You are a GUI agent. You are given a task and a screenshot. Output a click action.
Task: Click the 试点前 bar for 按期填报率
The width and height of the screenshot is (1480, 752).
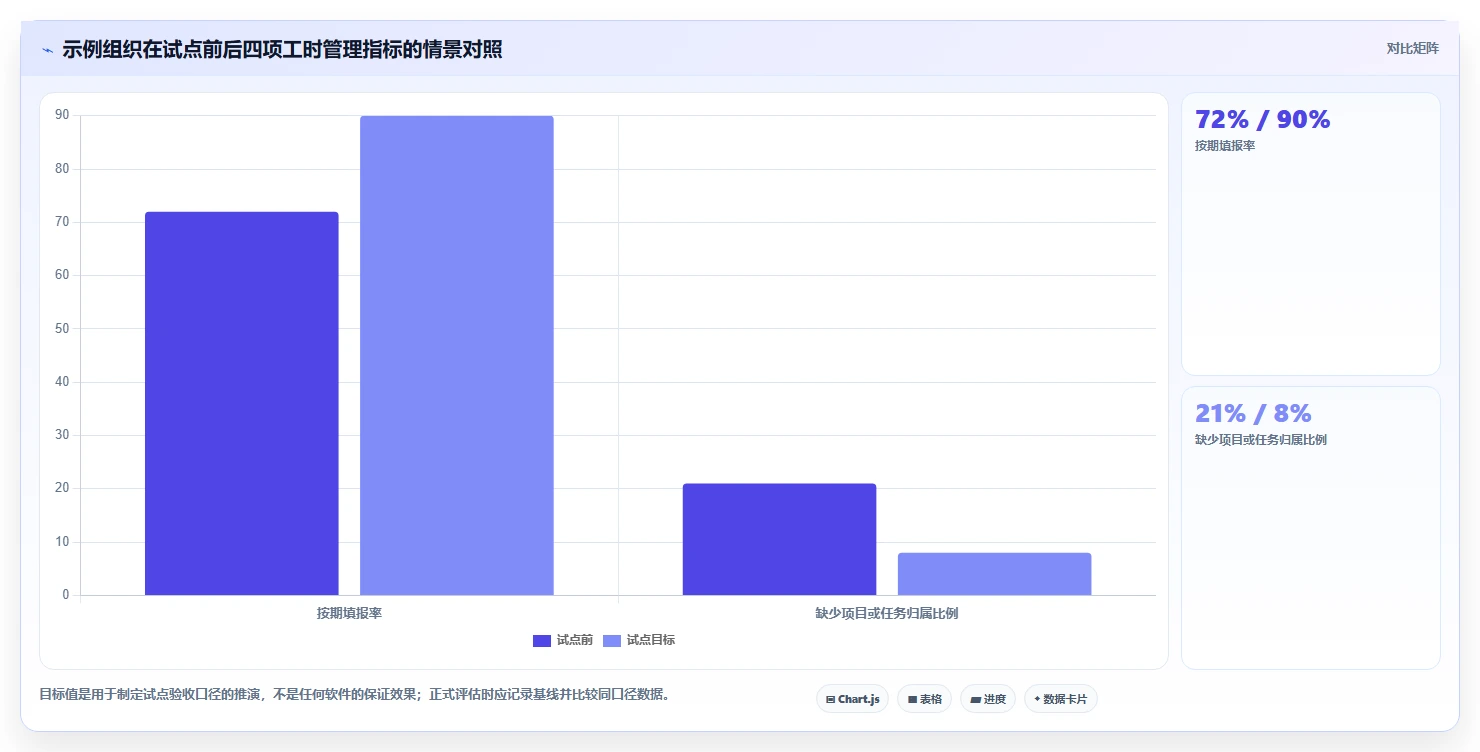click(242, 403)
